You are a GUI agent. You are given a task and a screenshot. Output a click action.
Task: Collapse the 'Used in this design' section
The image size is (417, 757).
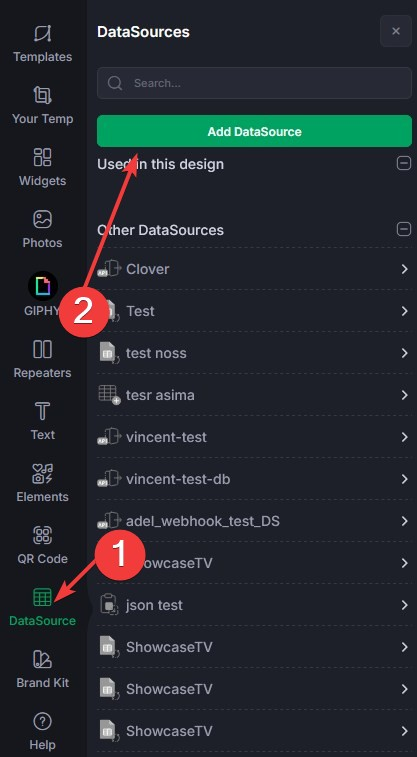[x=403, y=164]
